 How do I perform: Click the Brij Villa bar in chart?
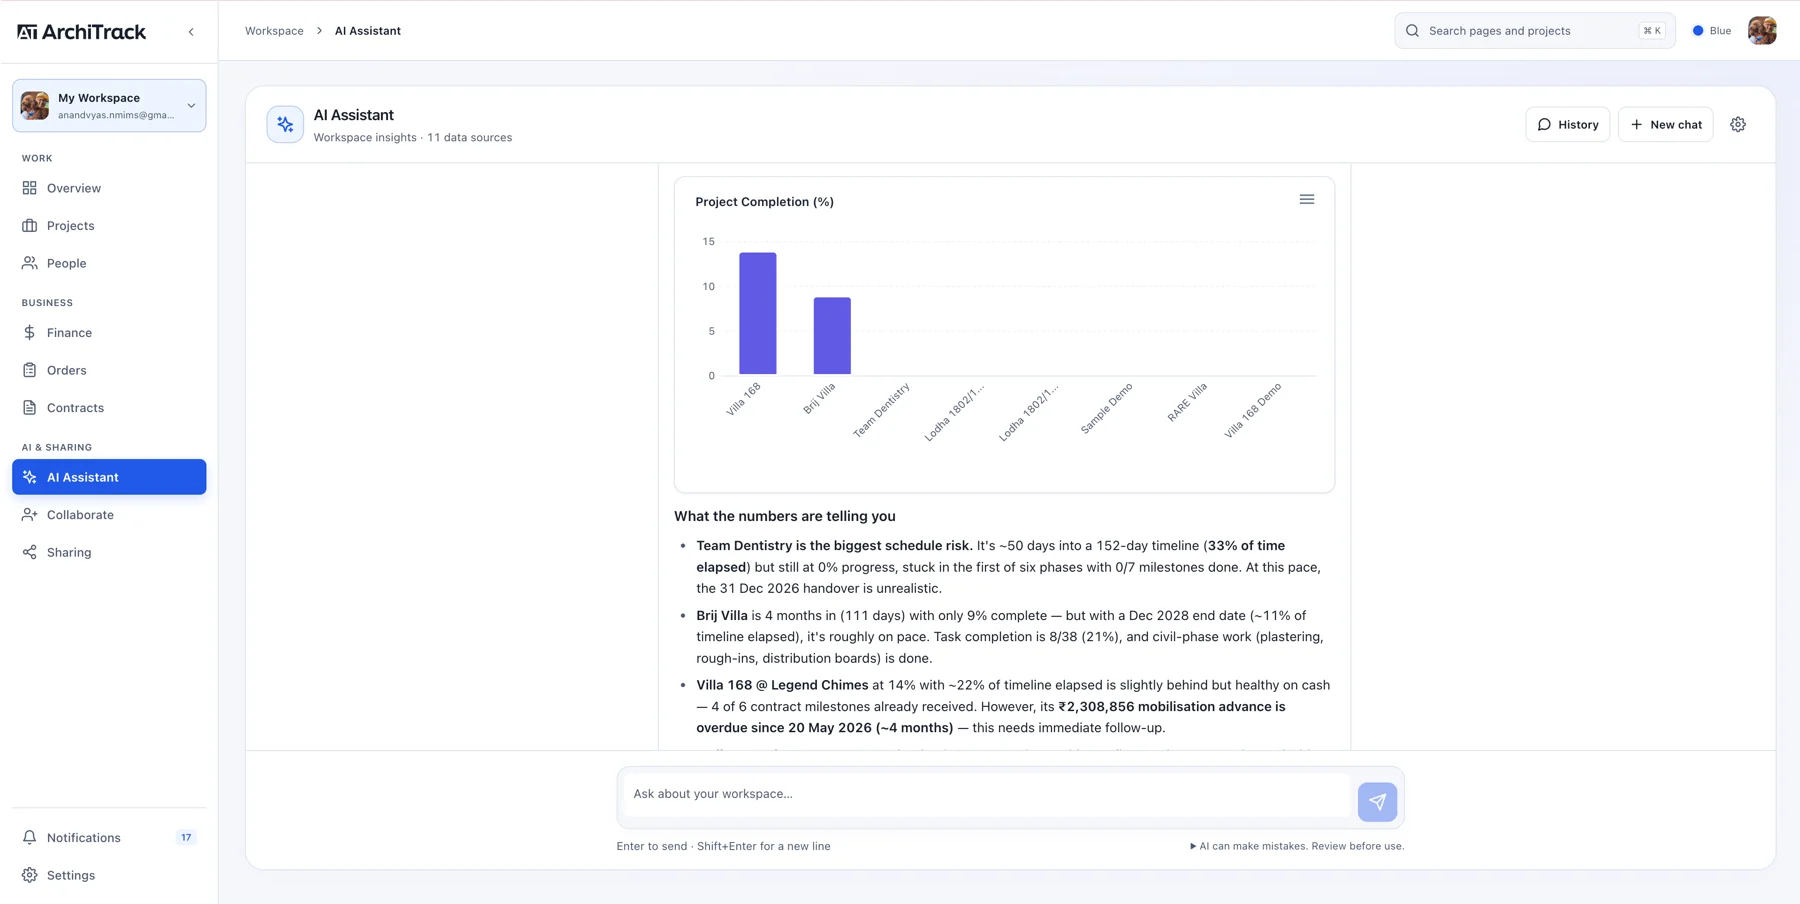[x=832, y=336]
